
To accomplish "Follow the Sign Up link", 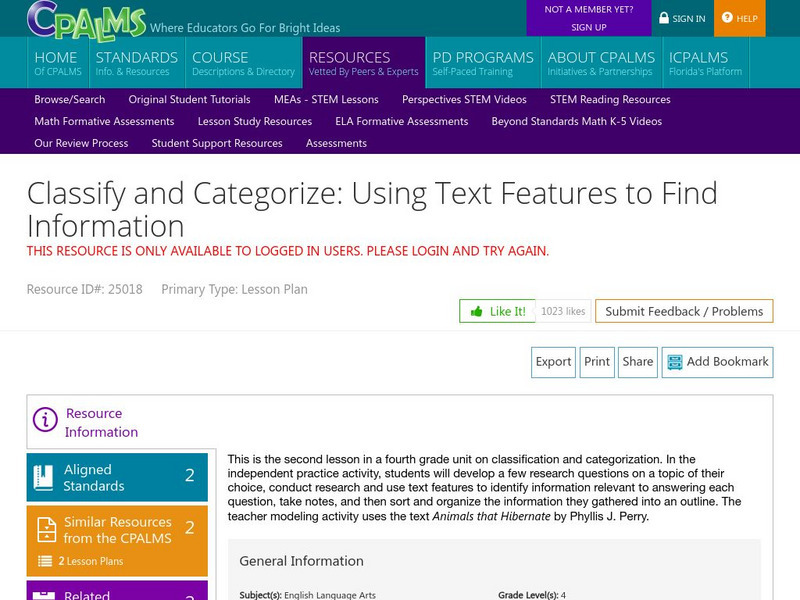I will 588,27.
